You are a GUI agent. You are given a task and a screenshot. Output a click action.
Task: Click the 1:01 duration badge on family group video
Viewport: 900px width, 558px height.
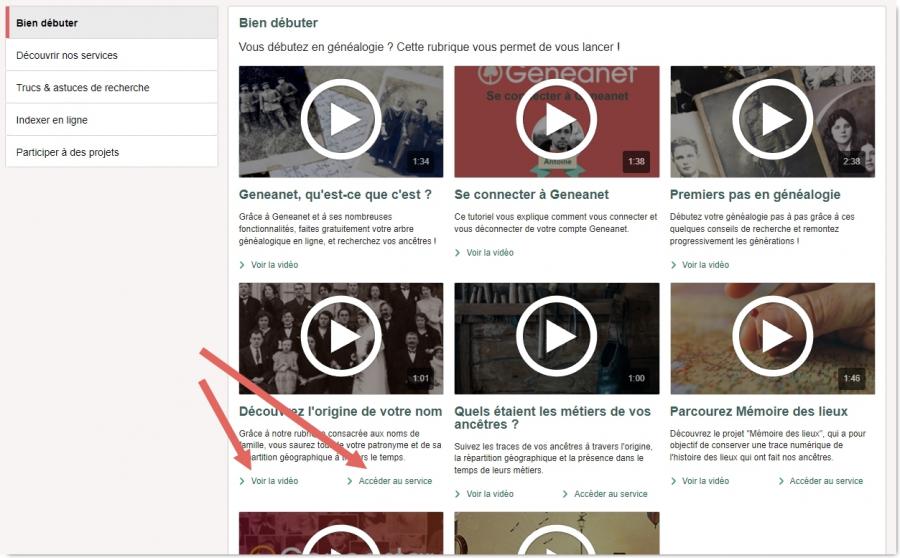pyautogui.click(x=421, y=378)
